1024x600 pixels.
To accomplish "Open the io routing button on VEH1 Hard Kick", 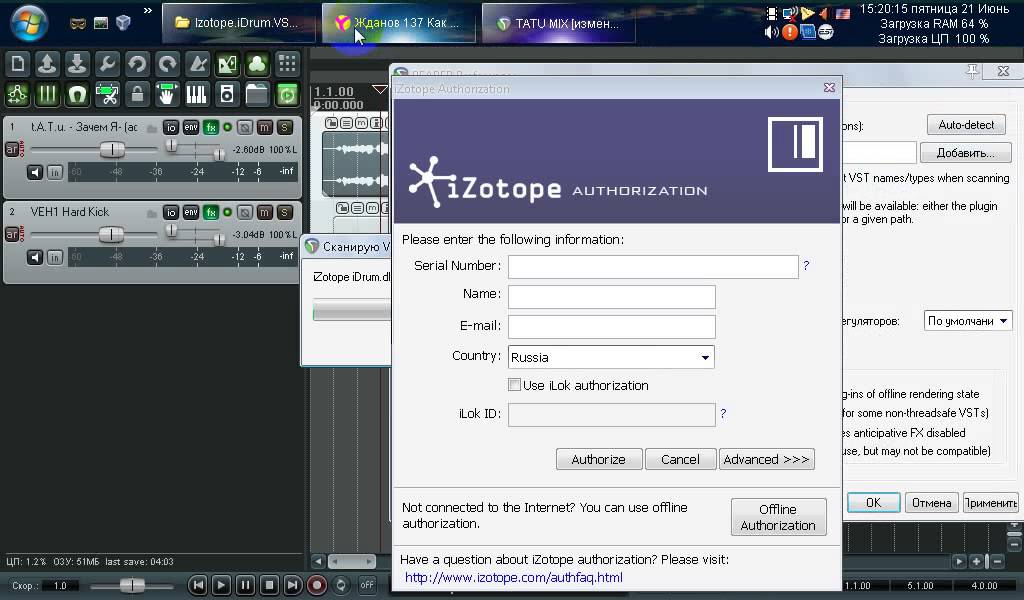I will (x=170, y=212).
